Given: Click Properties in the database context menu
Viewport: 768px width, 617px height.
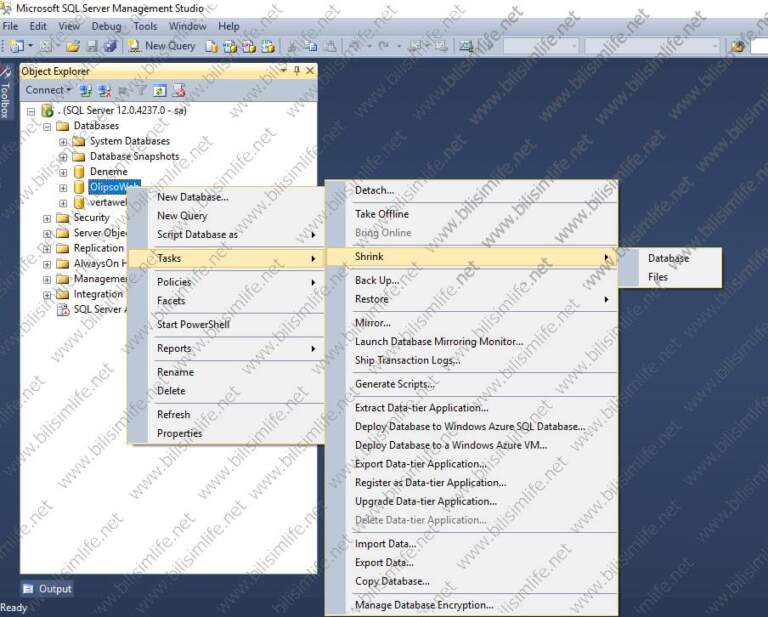Looking at the screenshot, I should click(179, 433).
